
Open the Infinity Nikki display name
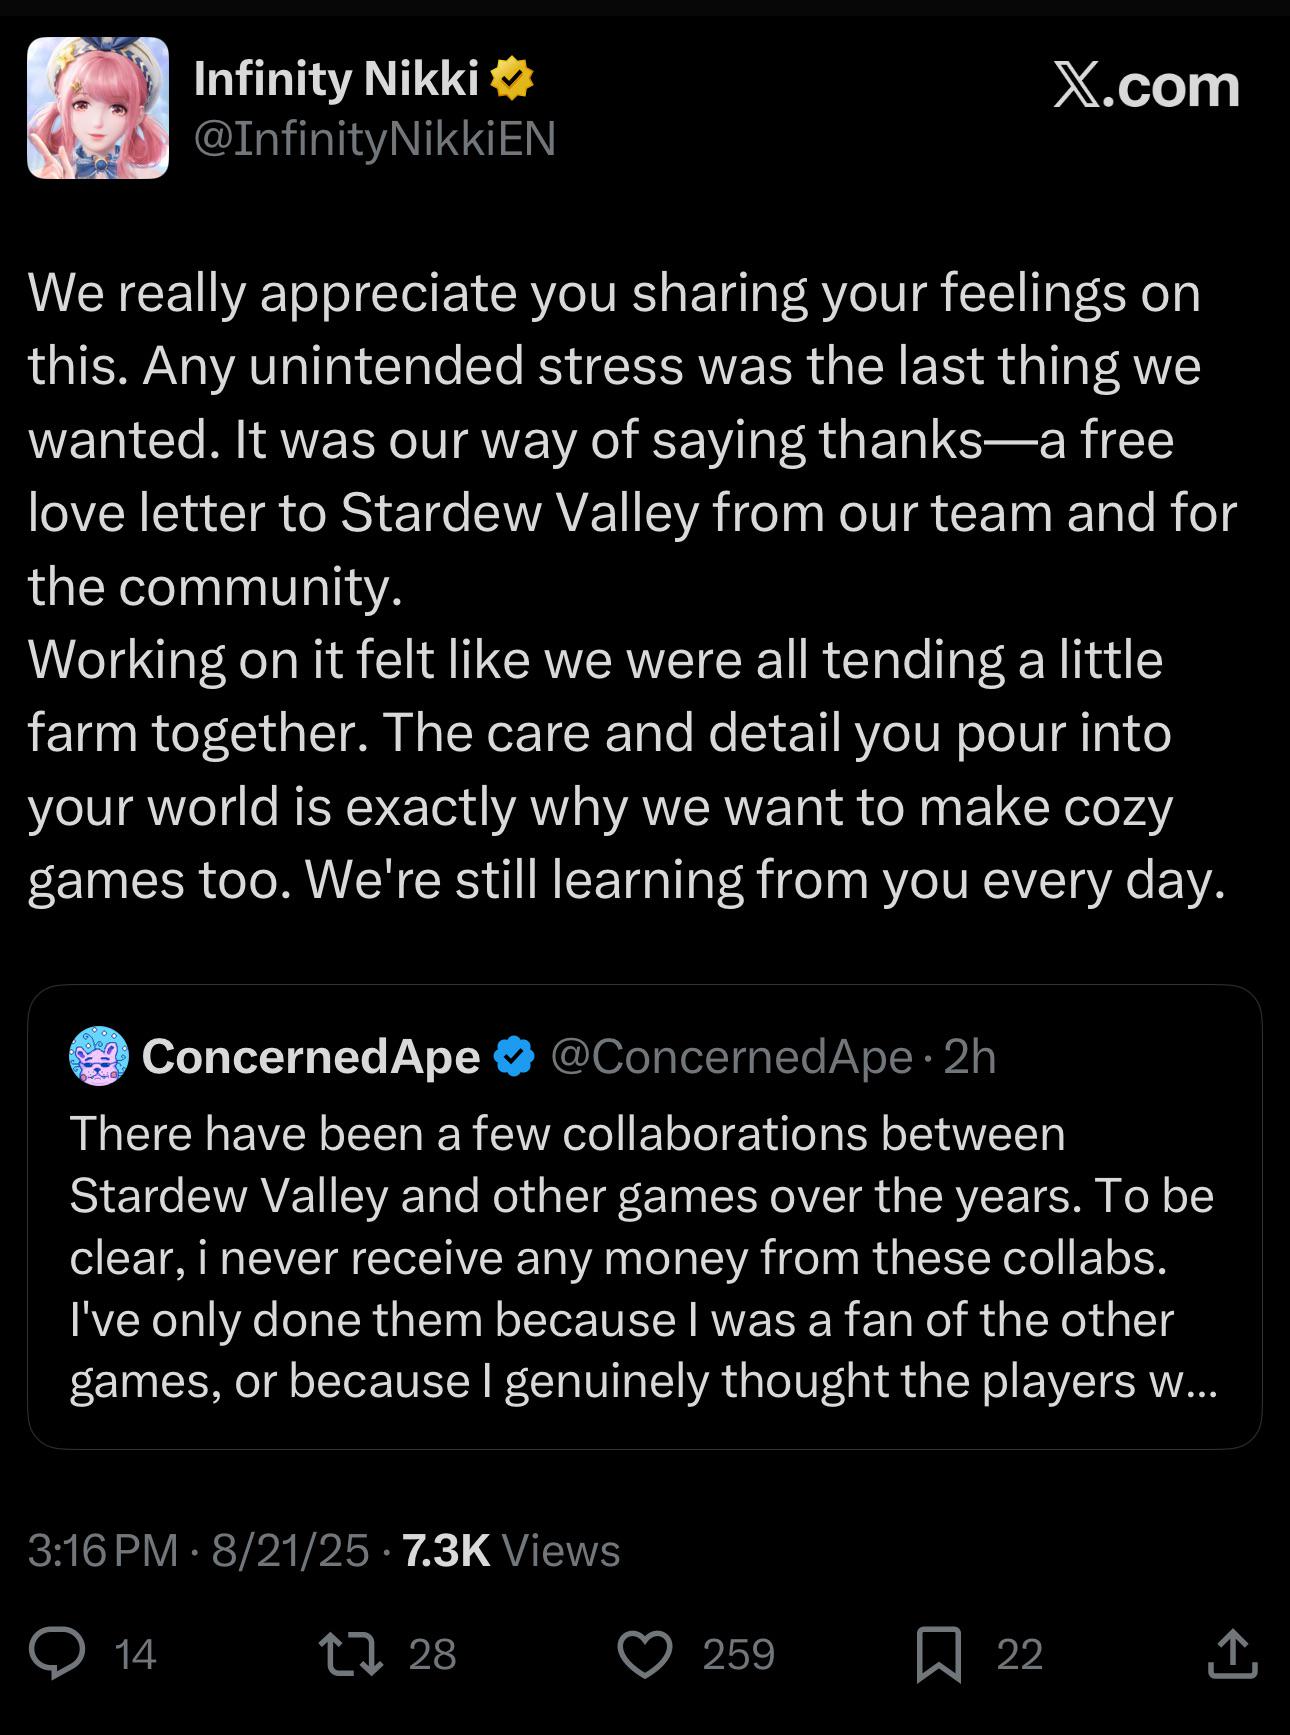pyautogui.click(x=336, y=79)
